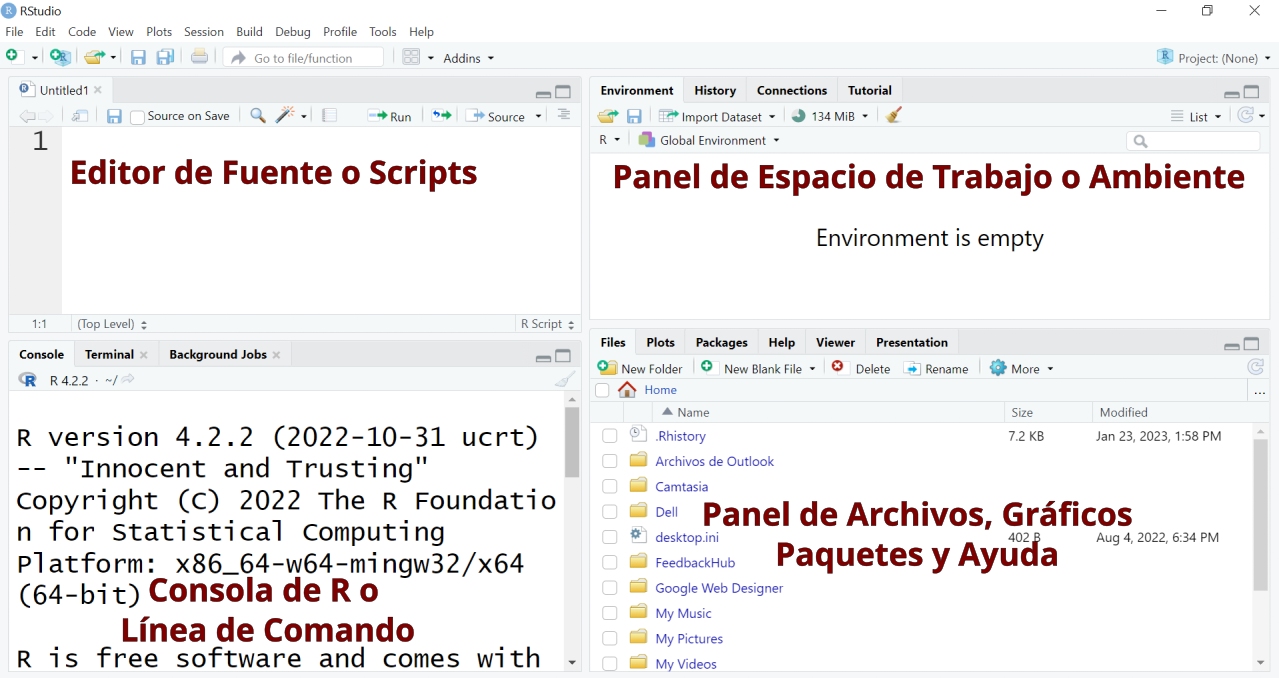Save the script using the save icon
1279x678 pixels.
tap(113, 115)
